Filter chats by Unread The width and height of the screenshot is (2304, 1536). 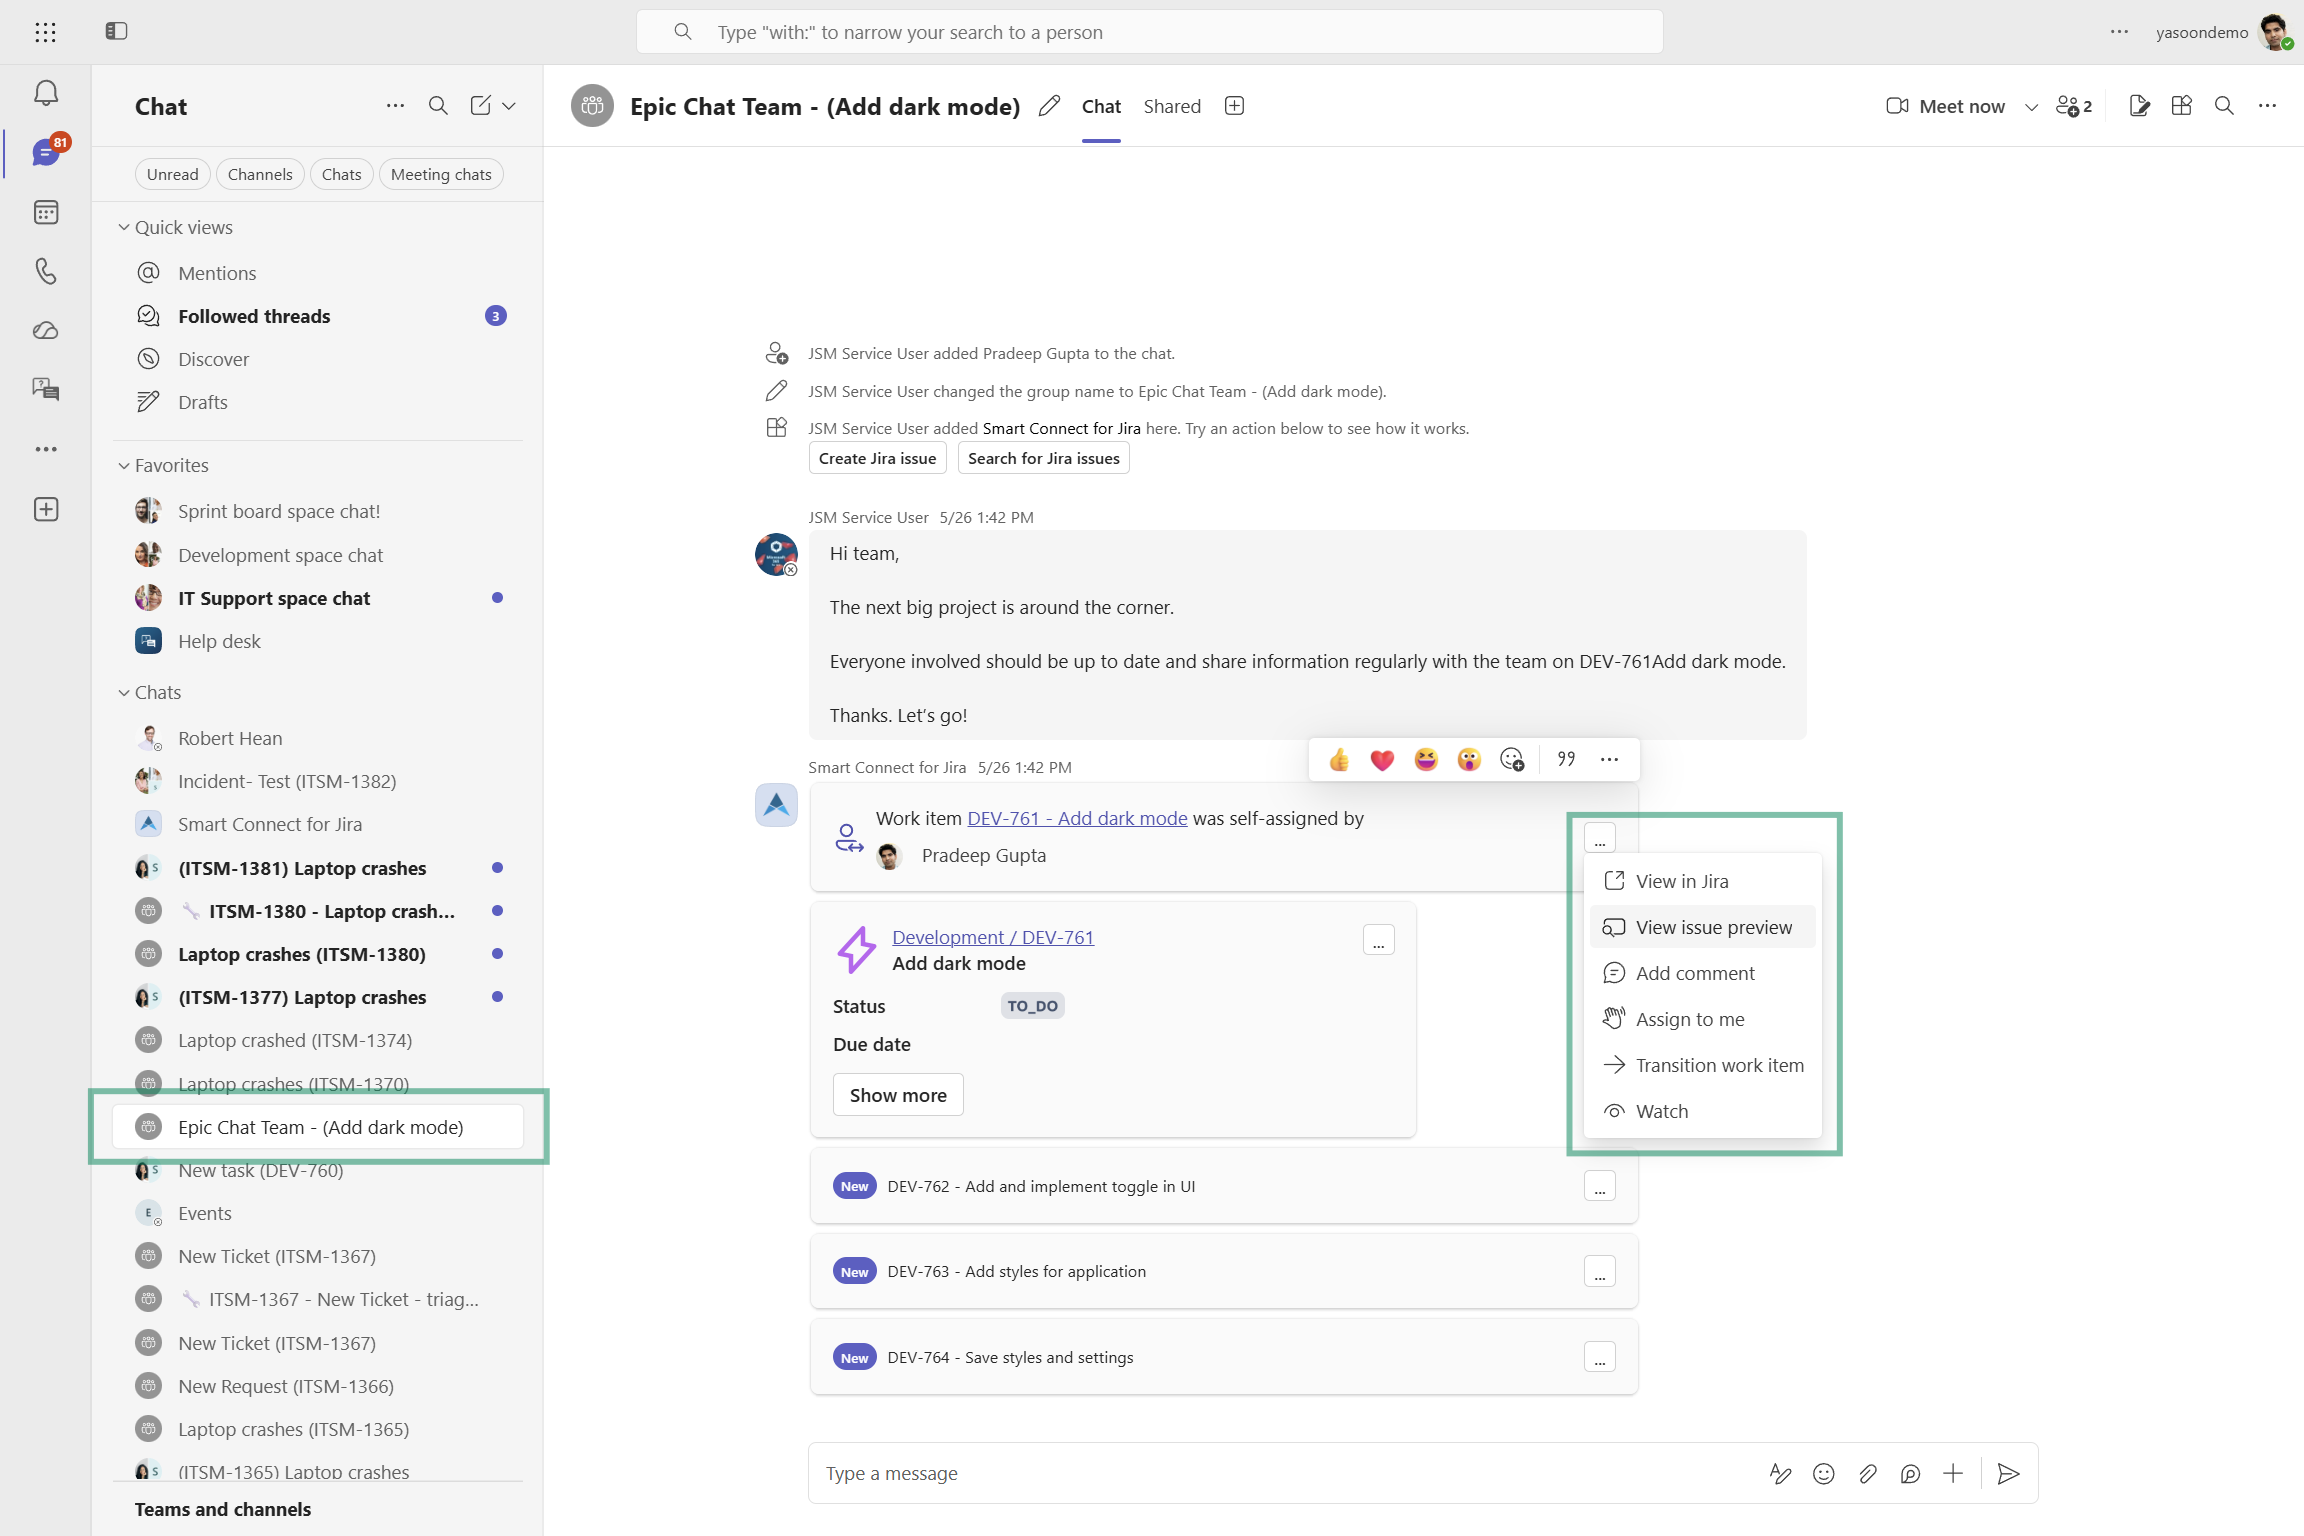173,174
